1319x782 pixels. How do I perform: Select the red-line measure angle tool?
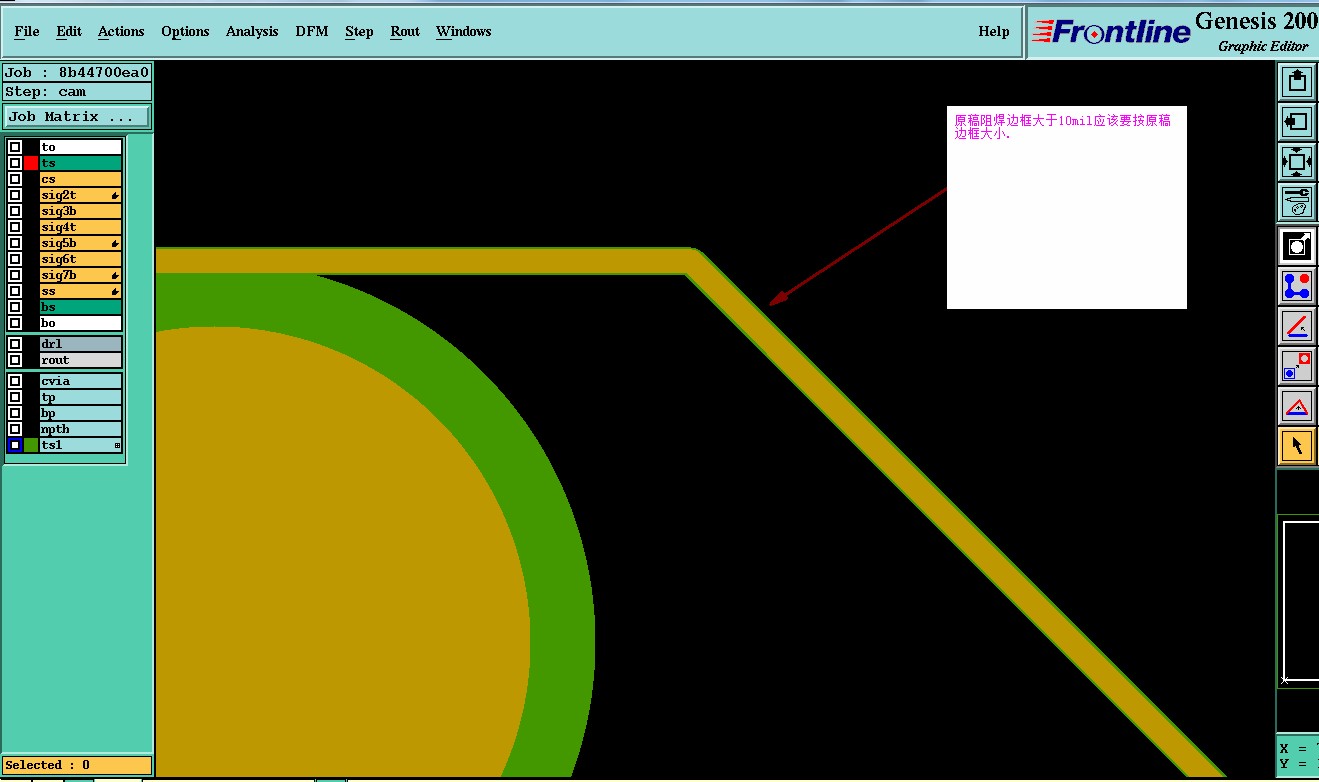click(x=1297, y=326)
